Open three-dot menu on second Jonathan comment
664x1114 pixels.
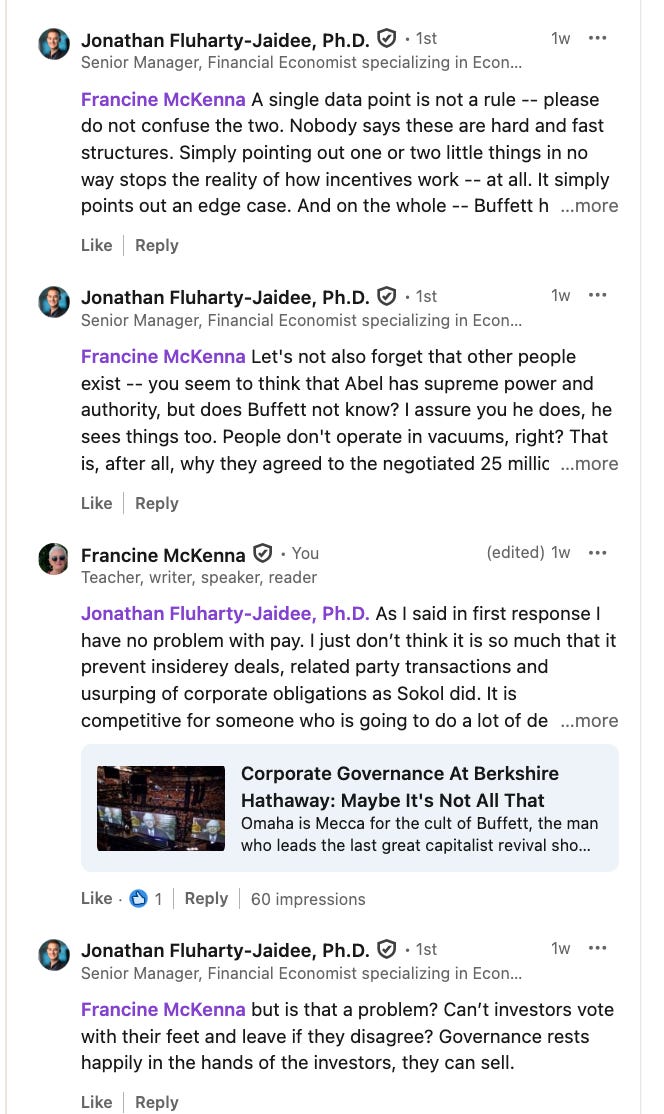[597, 296]
